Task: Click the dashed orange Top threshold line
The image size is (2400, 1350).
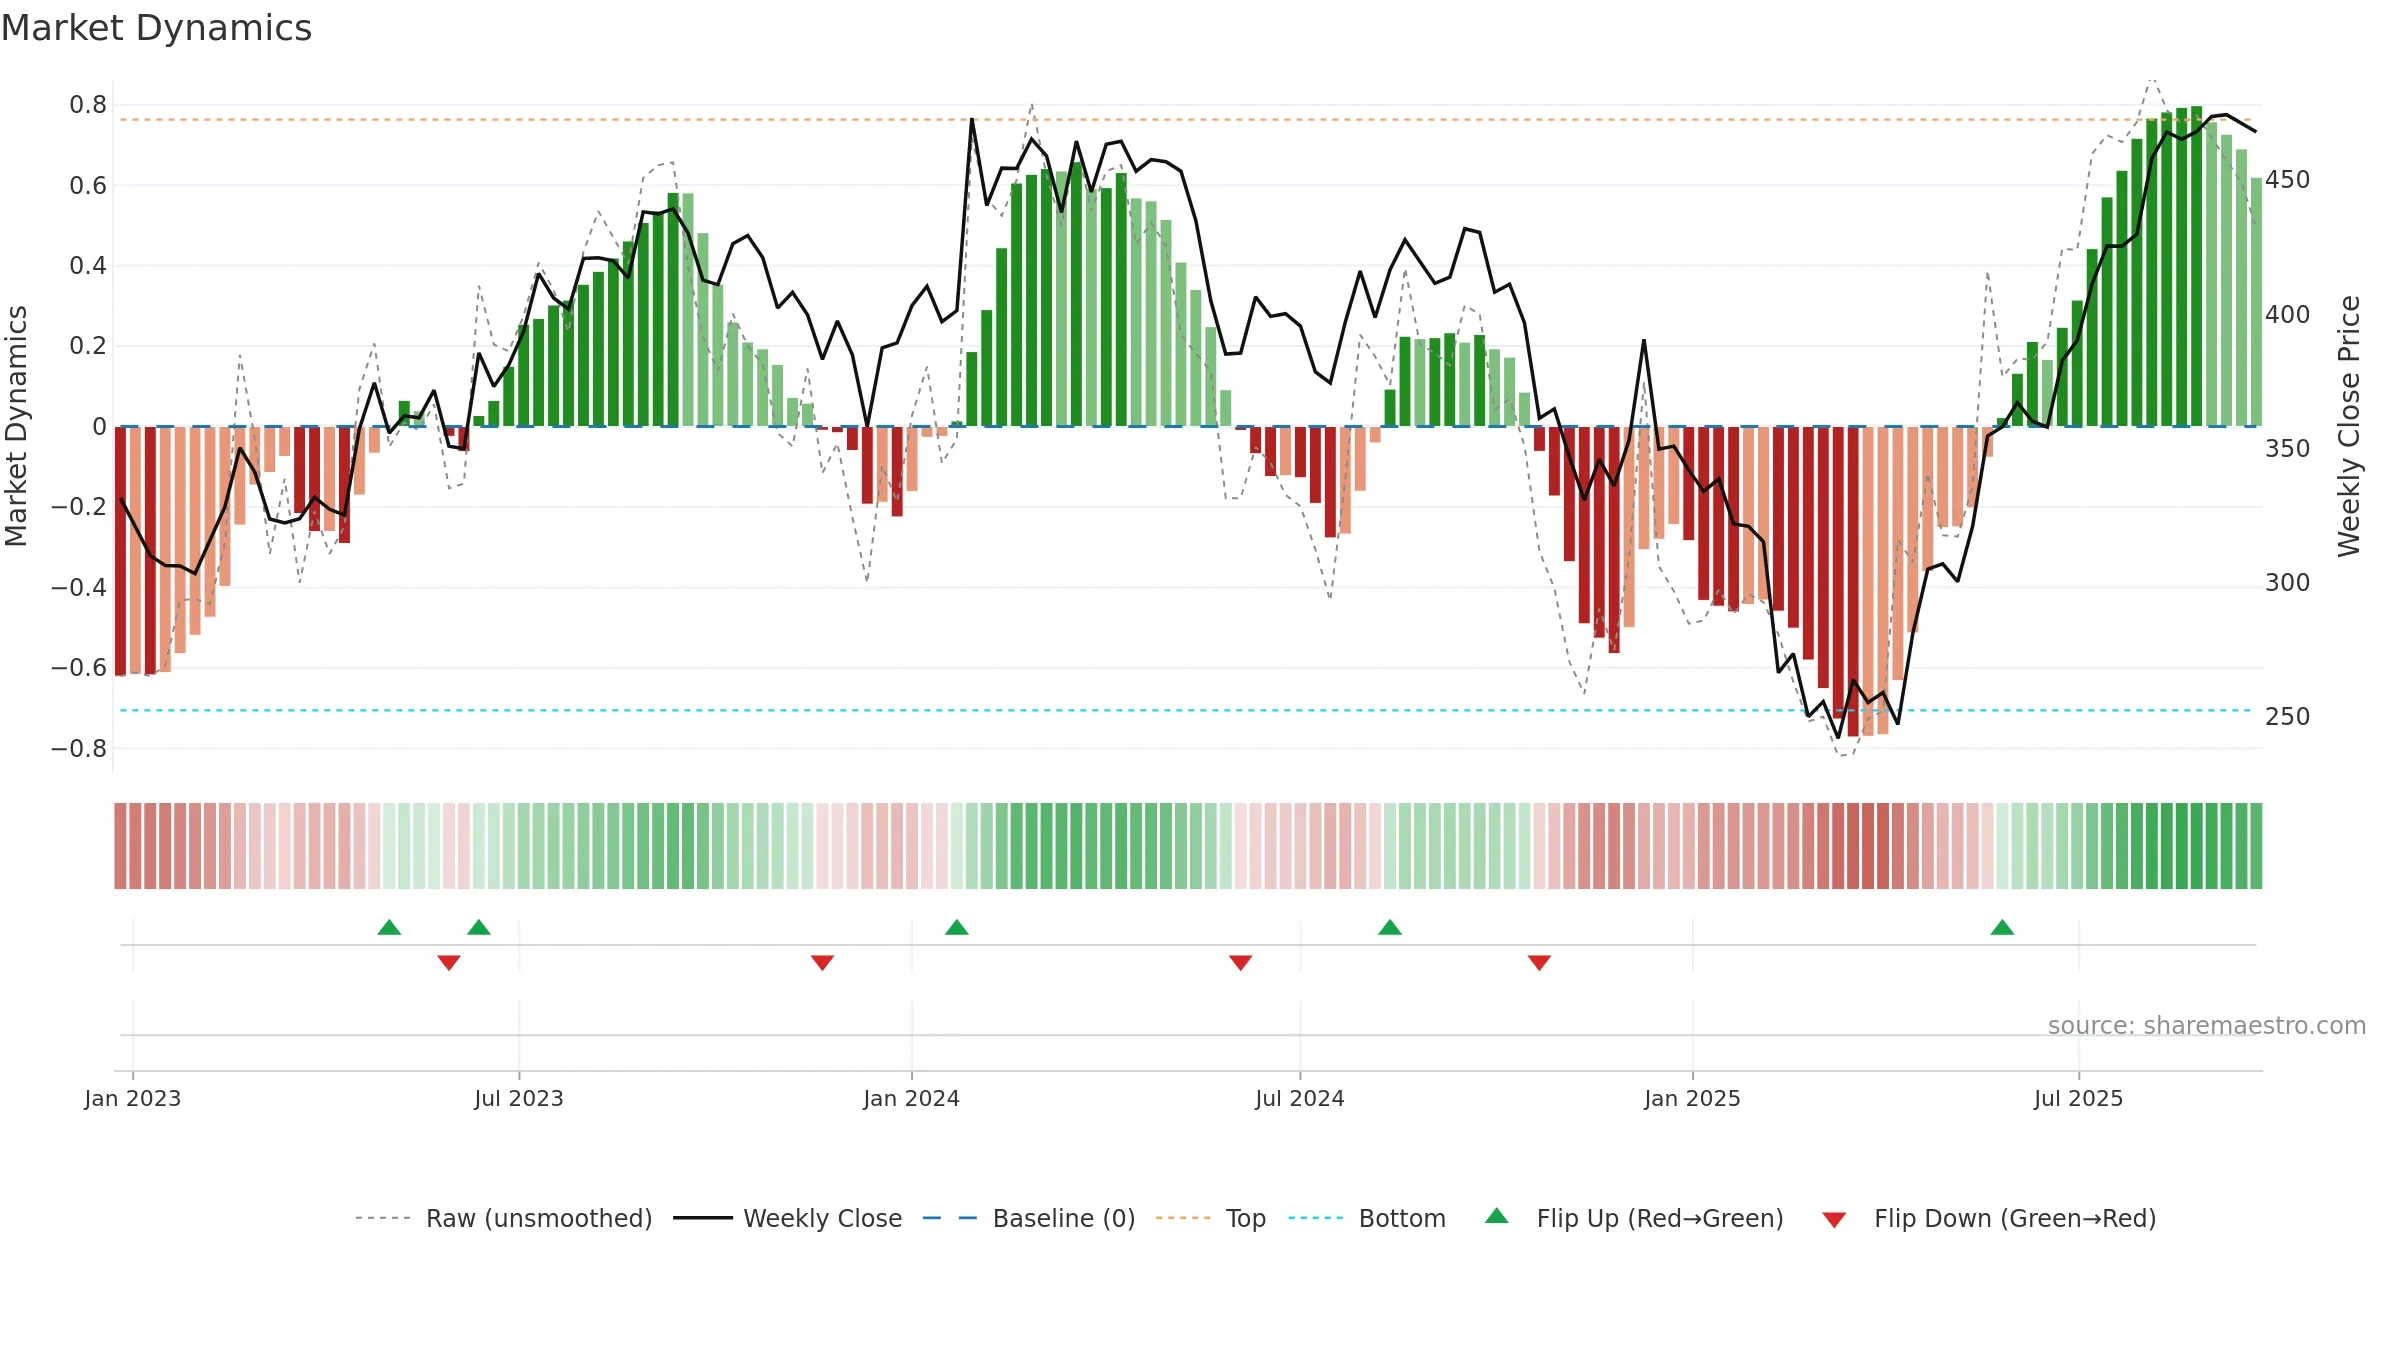Action: point(1187,120)
